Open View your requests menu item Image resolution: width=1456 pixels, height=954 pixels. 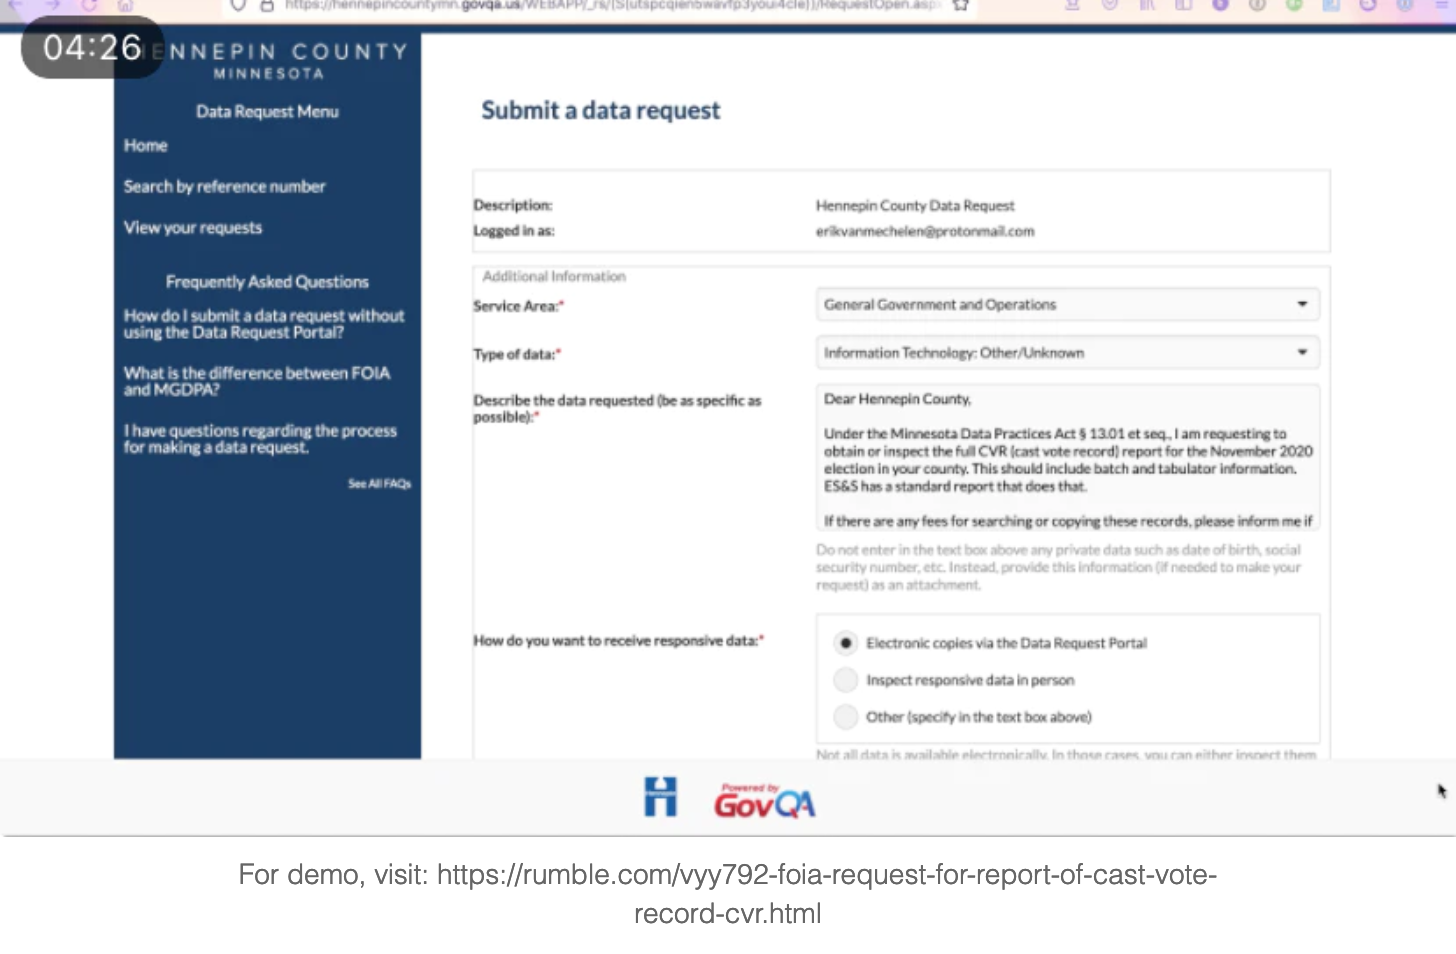pyautogui.click(x=193, y=228)
